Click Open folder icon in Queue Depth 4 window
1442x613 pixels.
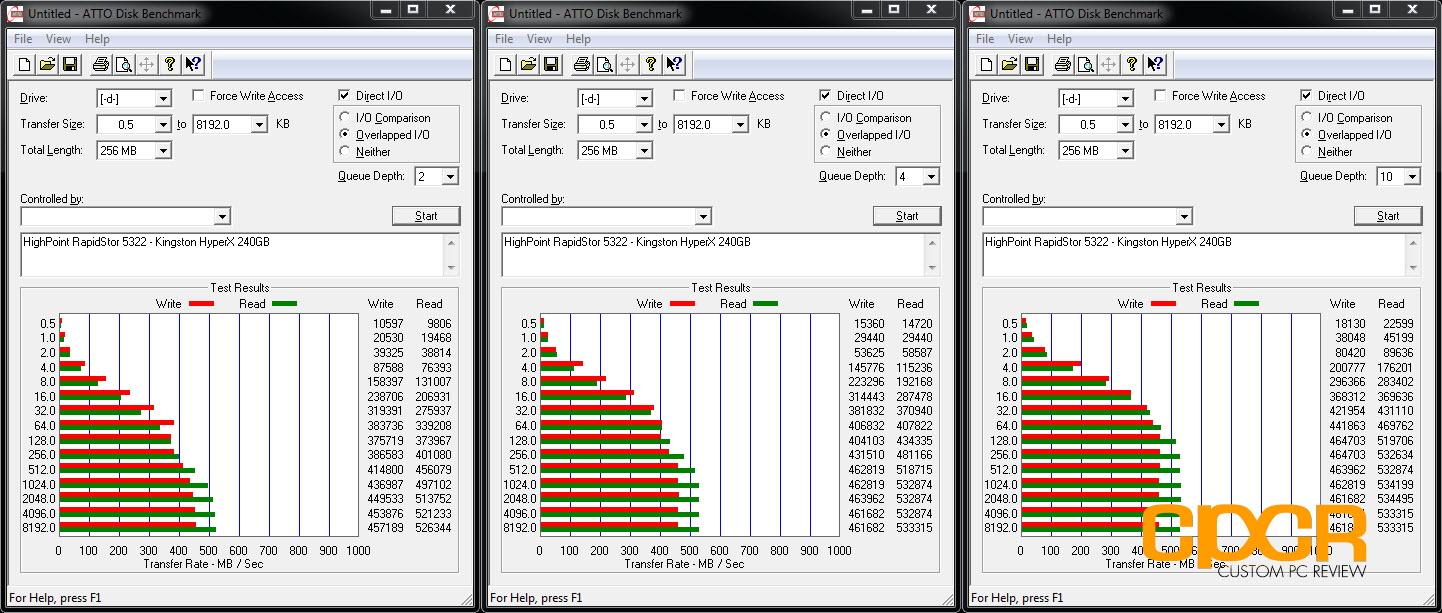click(528, 65)
